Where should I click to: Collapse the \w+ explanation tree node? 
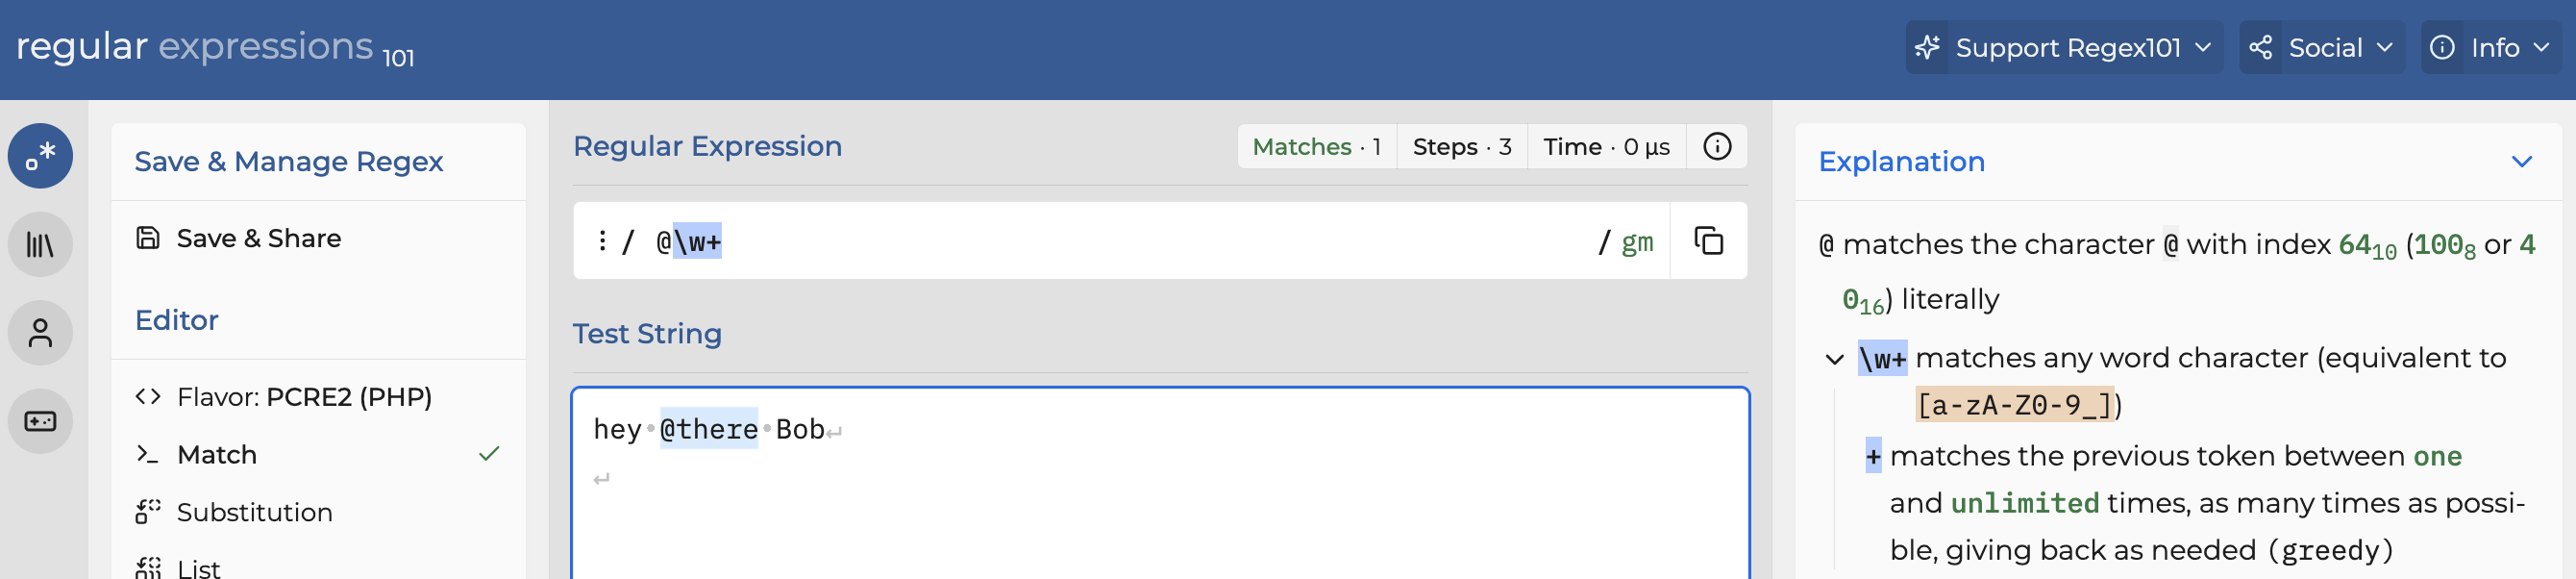[x=1833, y=358]
